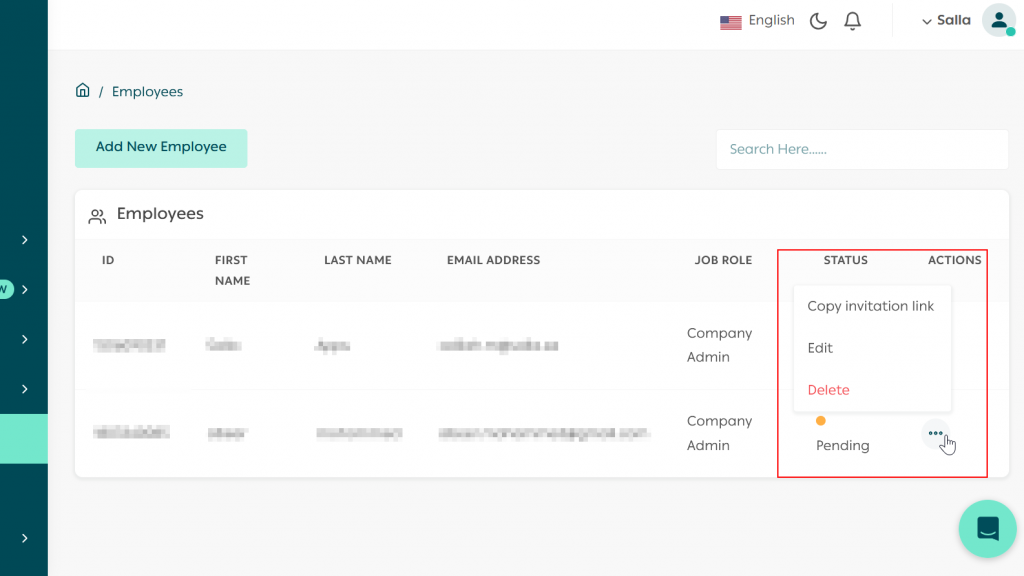The image size is (1024, 576).
Task: Expand the sidebar item beside the green badge
Action: (24, 289)
